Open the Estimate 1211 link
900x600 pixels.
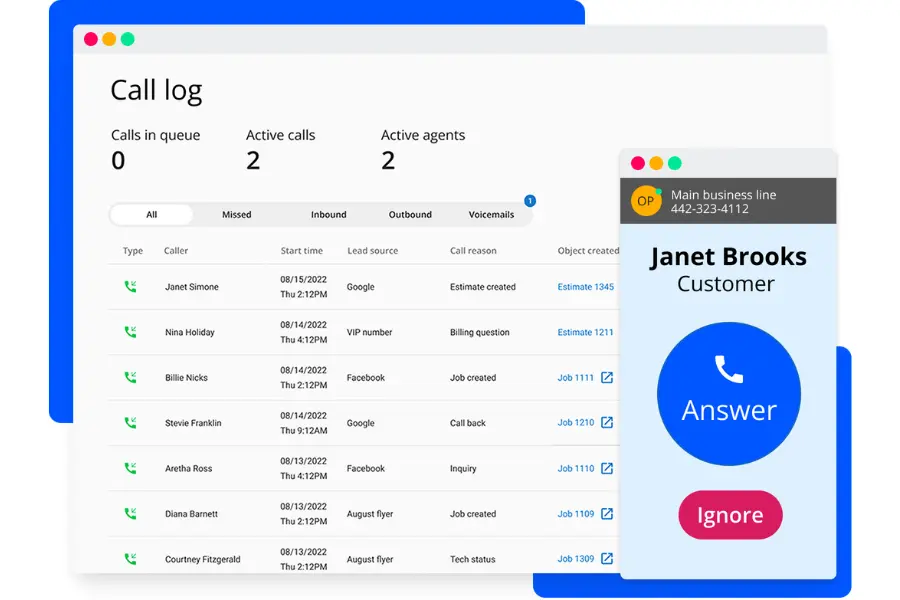(585, 332)
